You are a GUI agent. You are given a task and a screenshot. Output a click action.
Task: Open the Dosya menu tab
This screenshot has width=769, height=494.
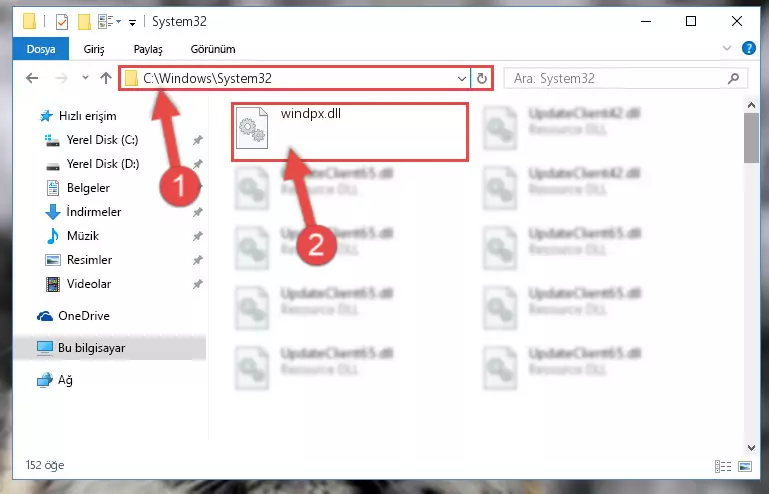click(x=41, y=49)
